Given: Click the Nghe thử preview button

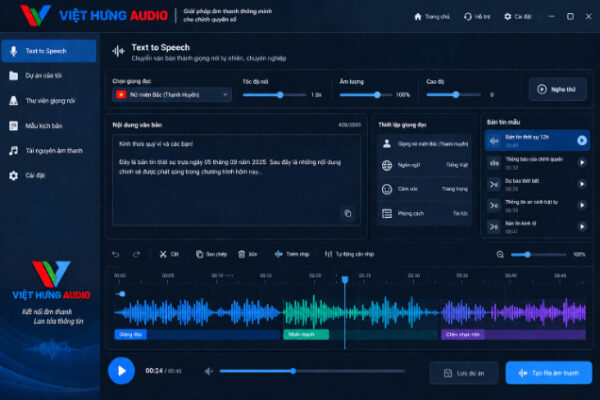Looking at the screenshot, I should (x=558, y=90).
